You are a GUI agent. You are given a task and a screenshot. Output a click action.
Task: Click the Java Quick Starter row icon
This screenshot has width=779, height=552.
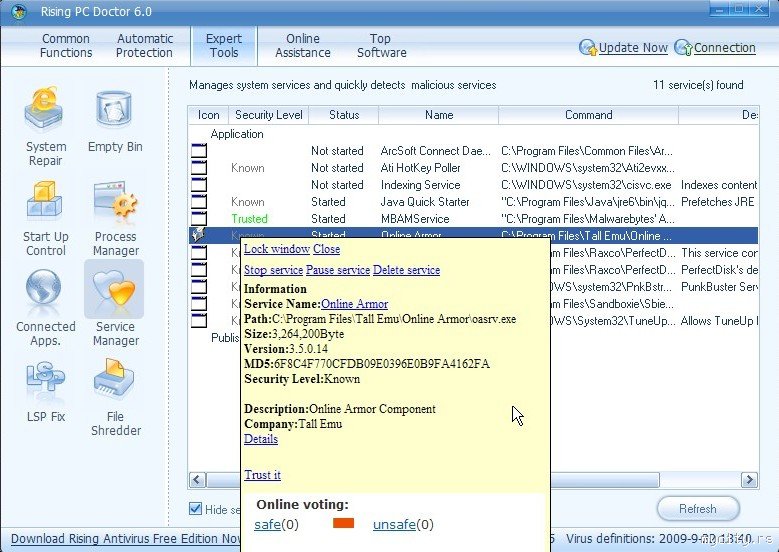pyautogui.click(x=199, y=201)
